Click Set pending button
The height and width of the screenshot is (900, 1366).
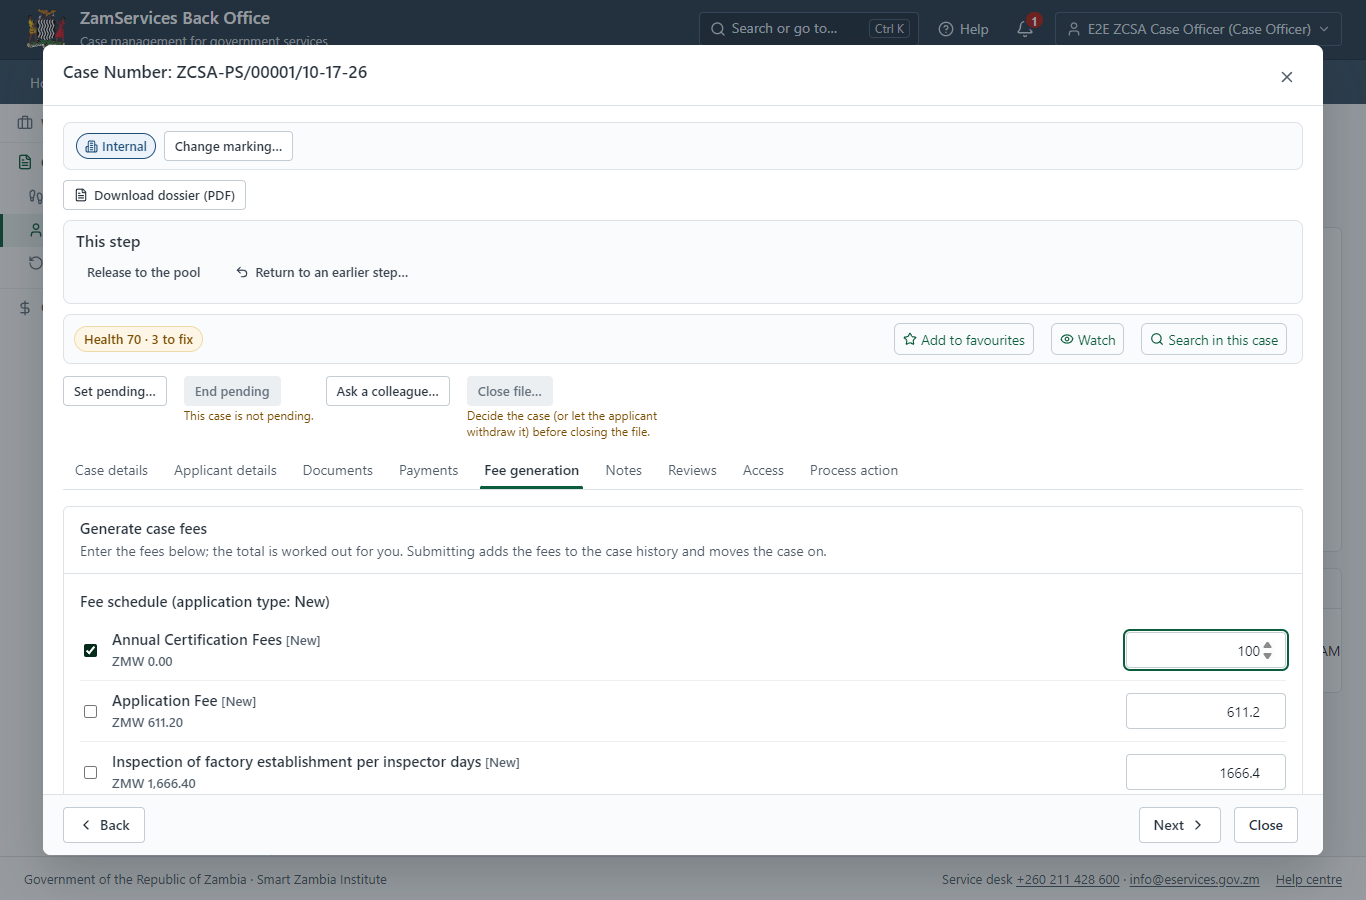(x=115, y=391)
